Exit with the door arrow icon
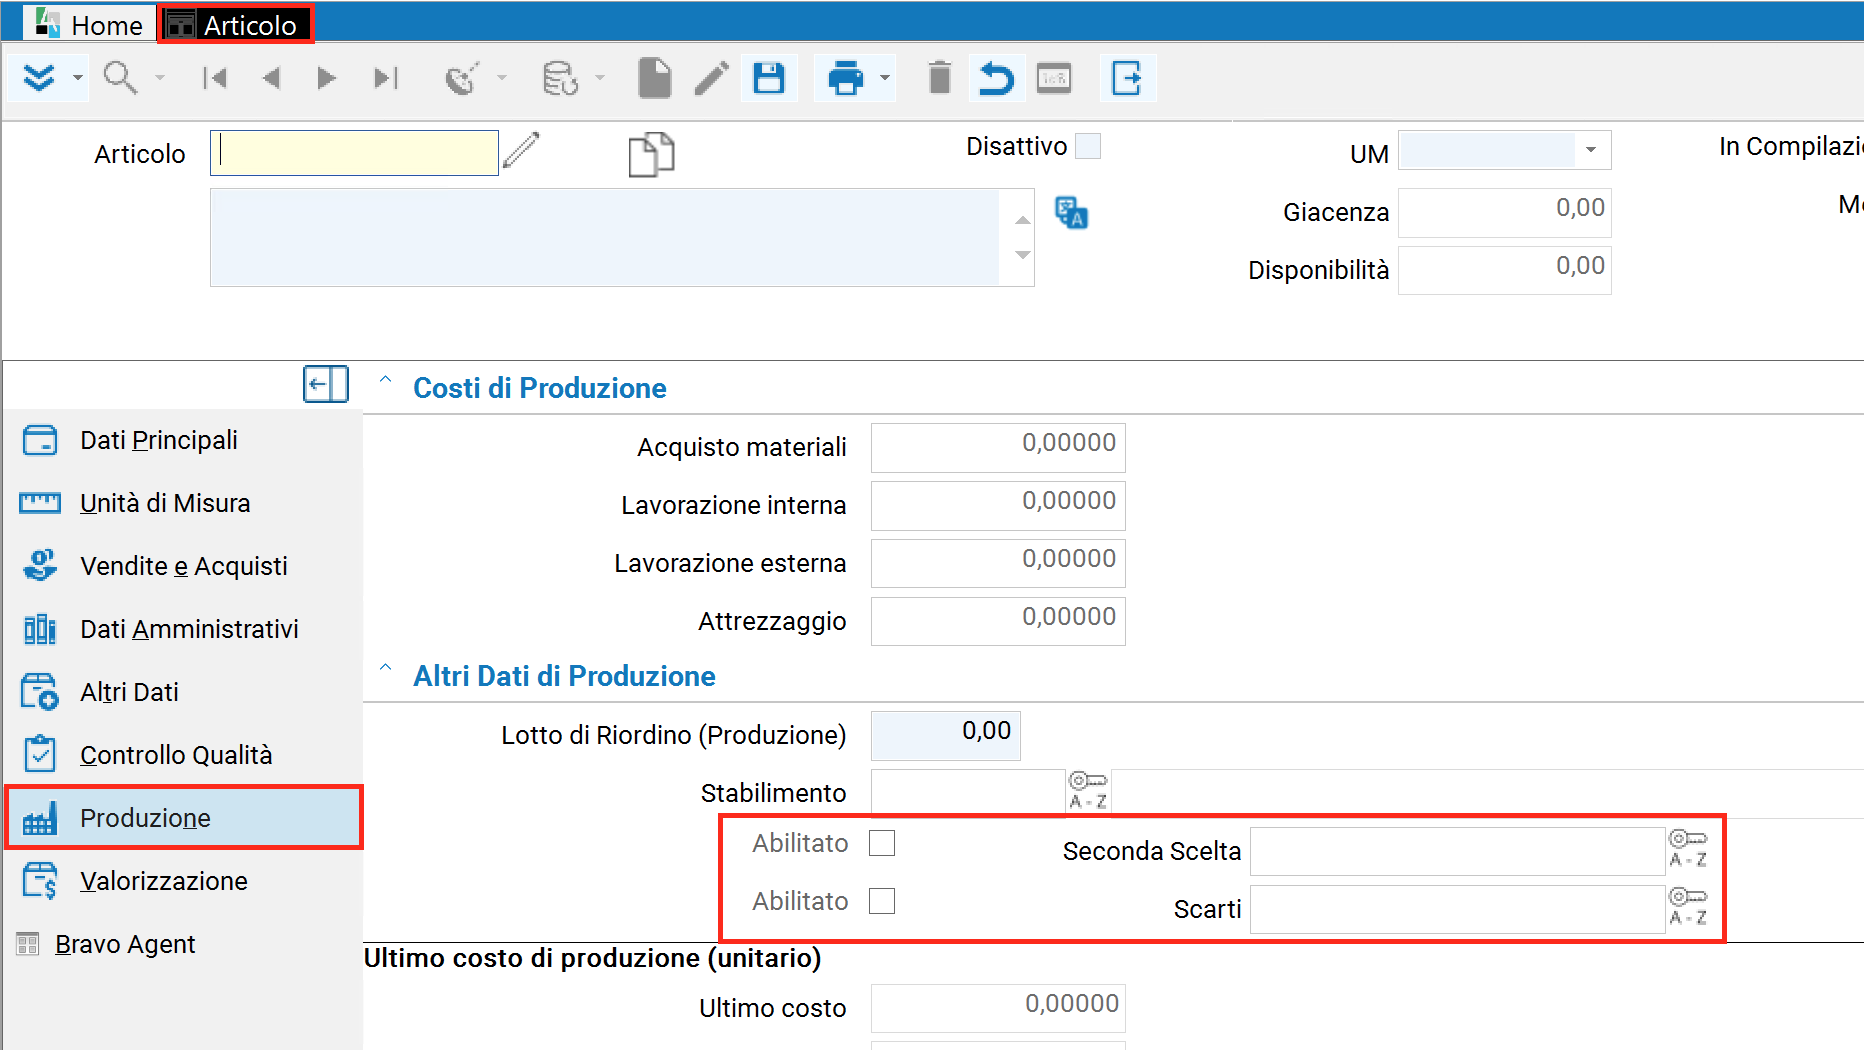 1127,78
